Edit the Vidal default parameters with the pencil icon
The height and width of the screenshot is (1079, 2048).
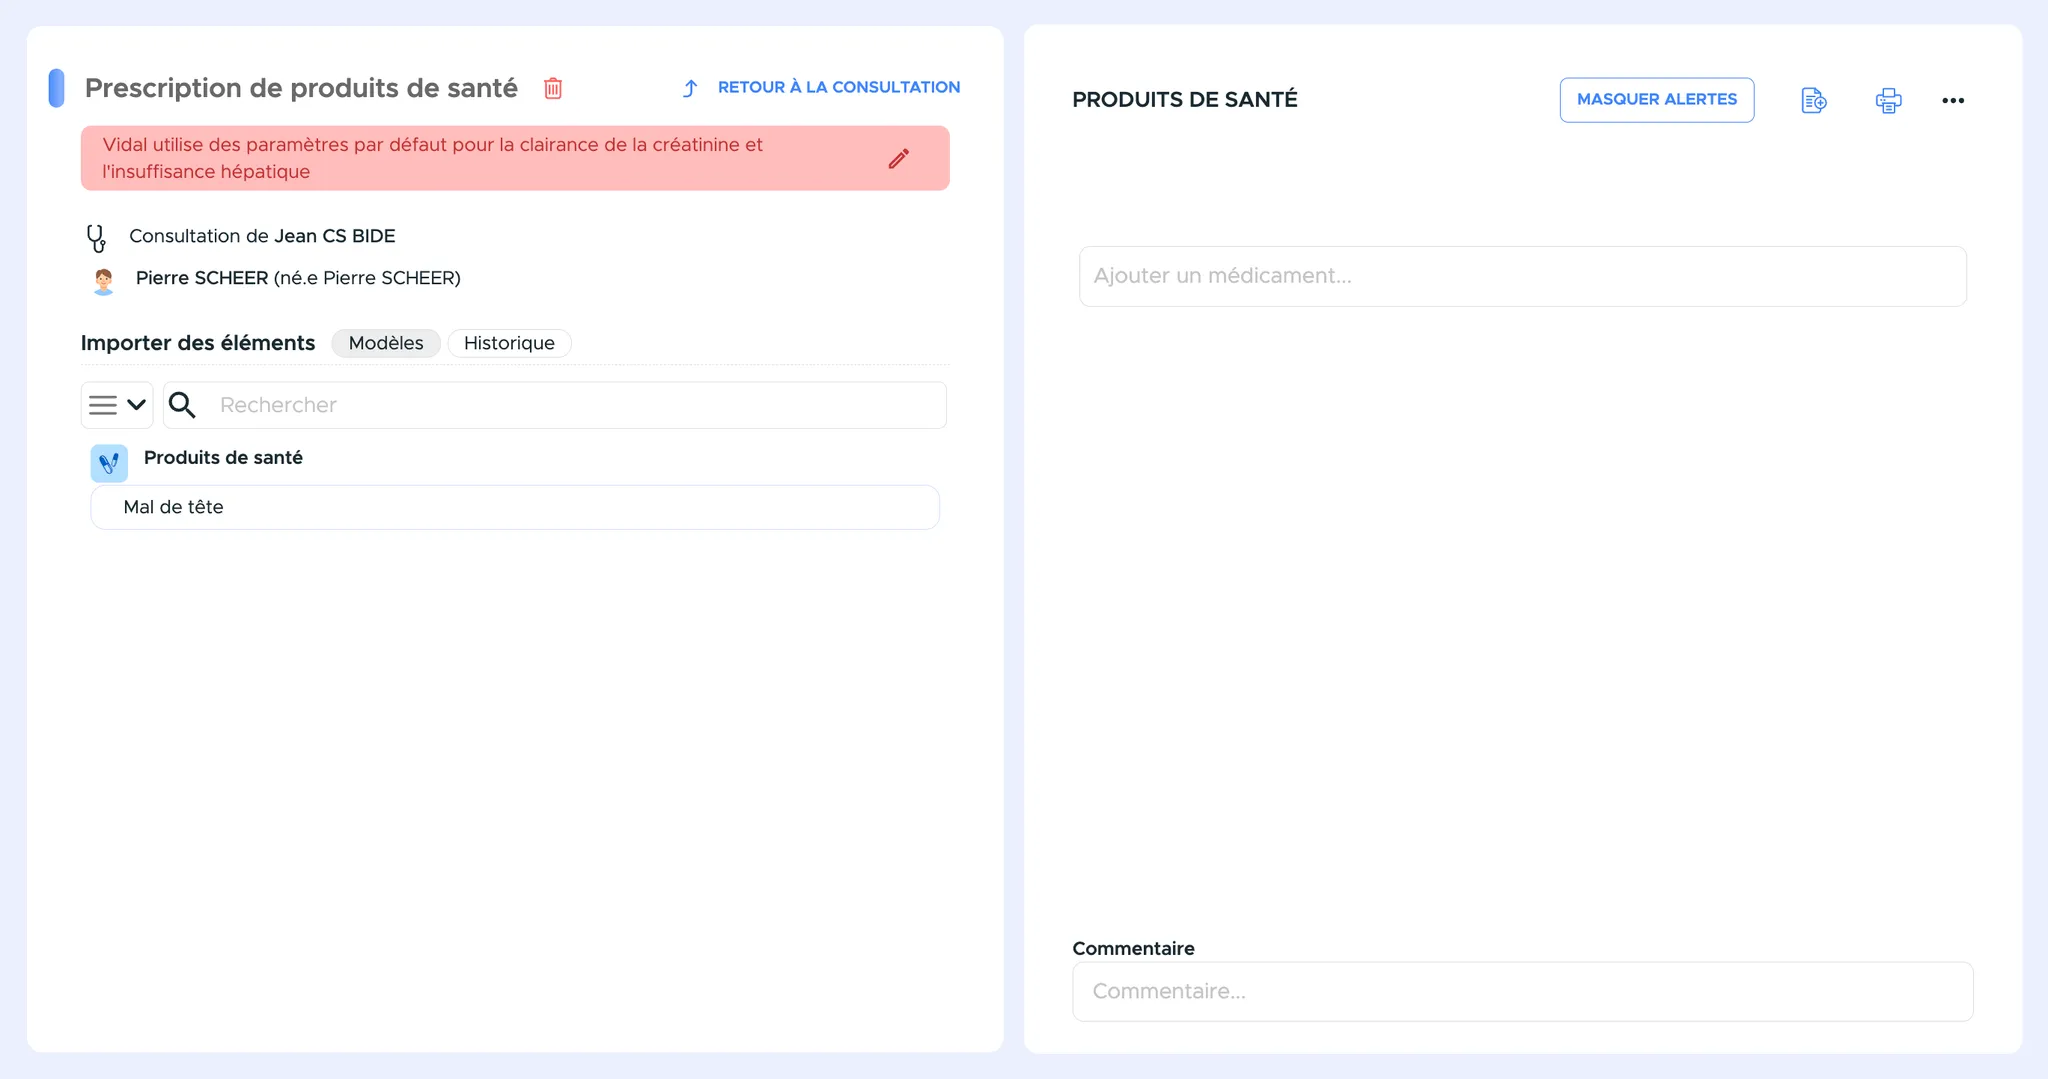899,159
